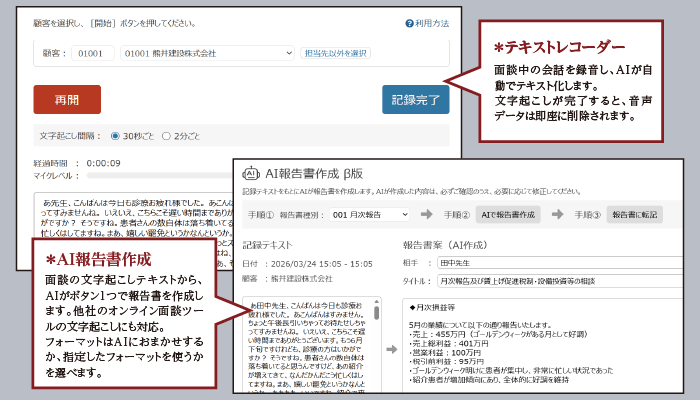The height and width of the screenshot is (400, 700).
Task: Click the AI report draft text area ◆月次損益等
Action: tap(543, 345)
